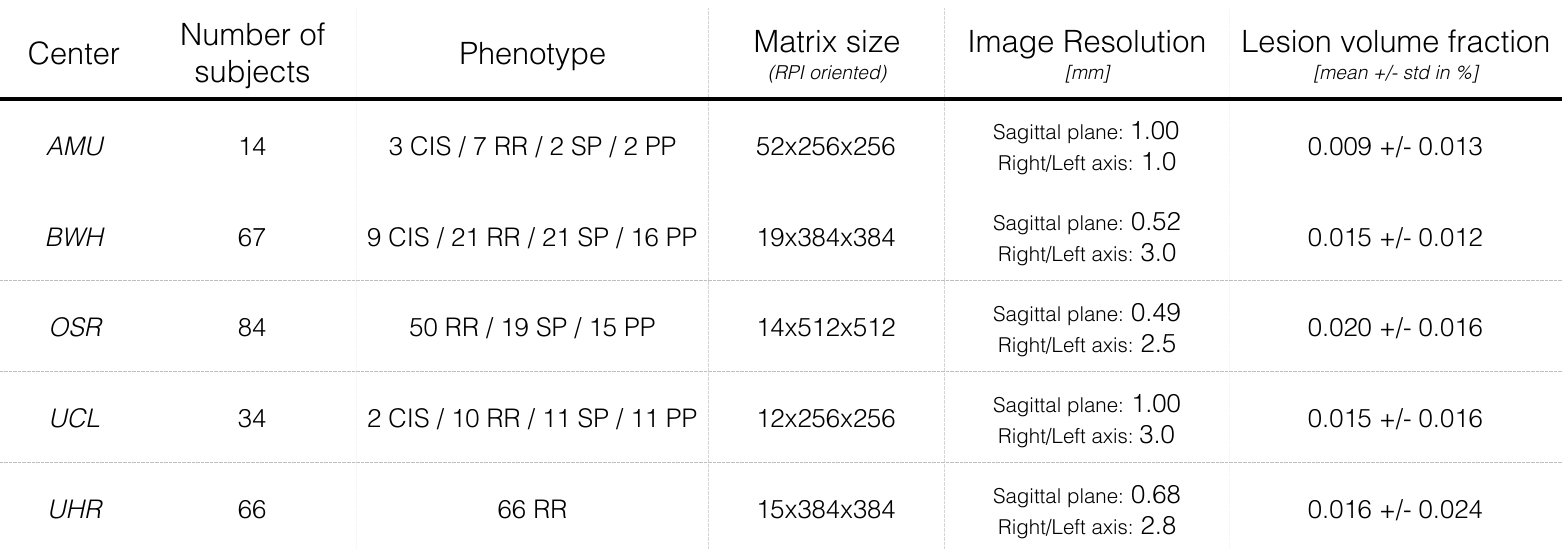
Task: Select the Image Resolution column header
Action: (x=1086, y=42)
